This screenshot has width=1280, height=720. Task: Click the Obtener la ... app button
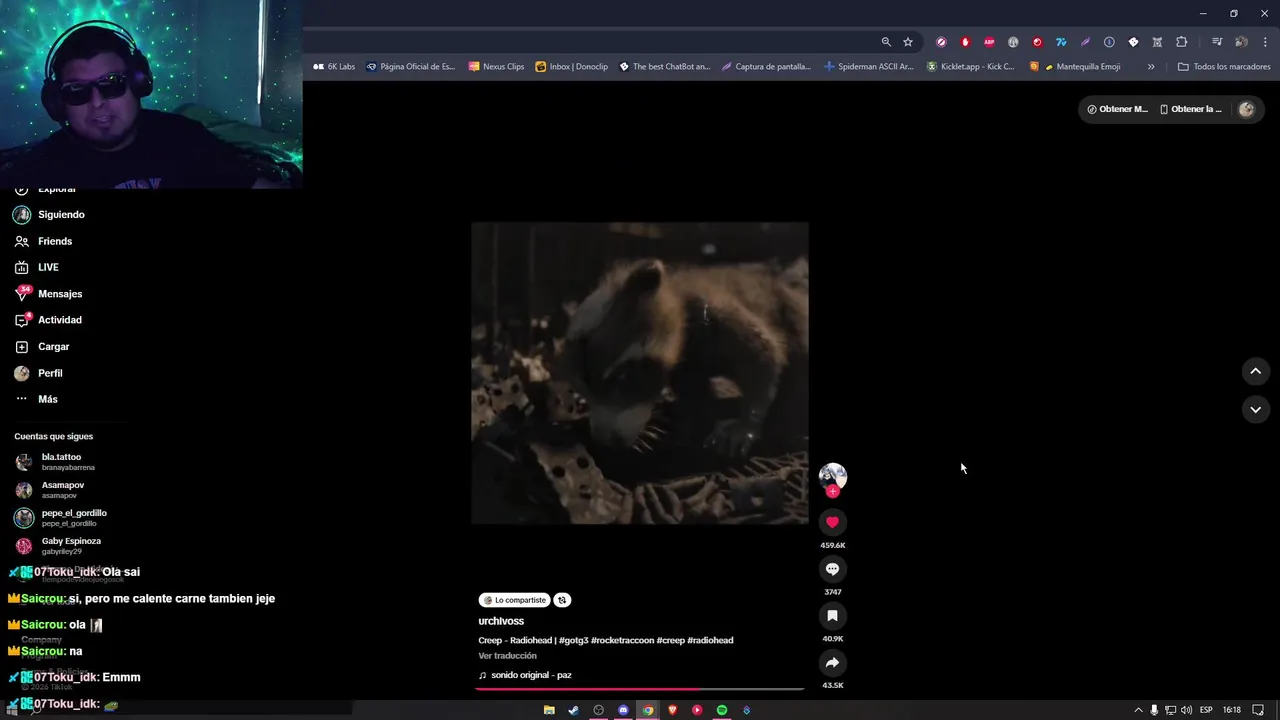pos(1190,109)
